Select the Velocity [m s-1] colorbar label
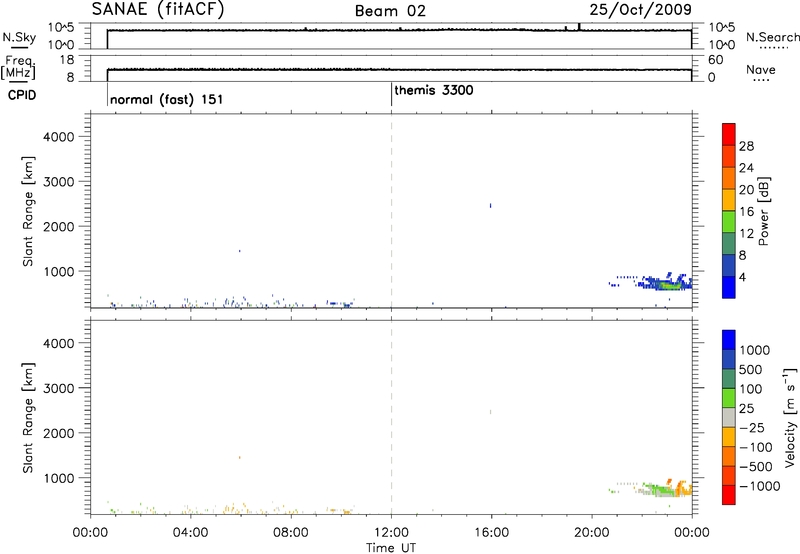 pyautogui.click(x=790, y=416)
